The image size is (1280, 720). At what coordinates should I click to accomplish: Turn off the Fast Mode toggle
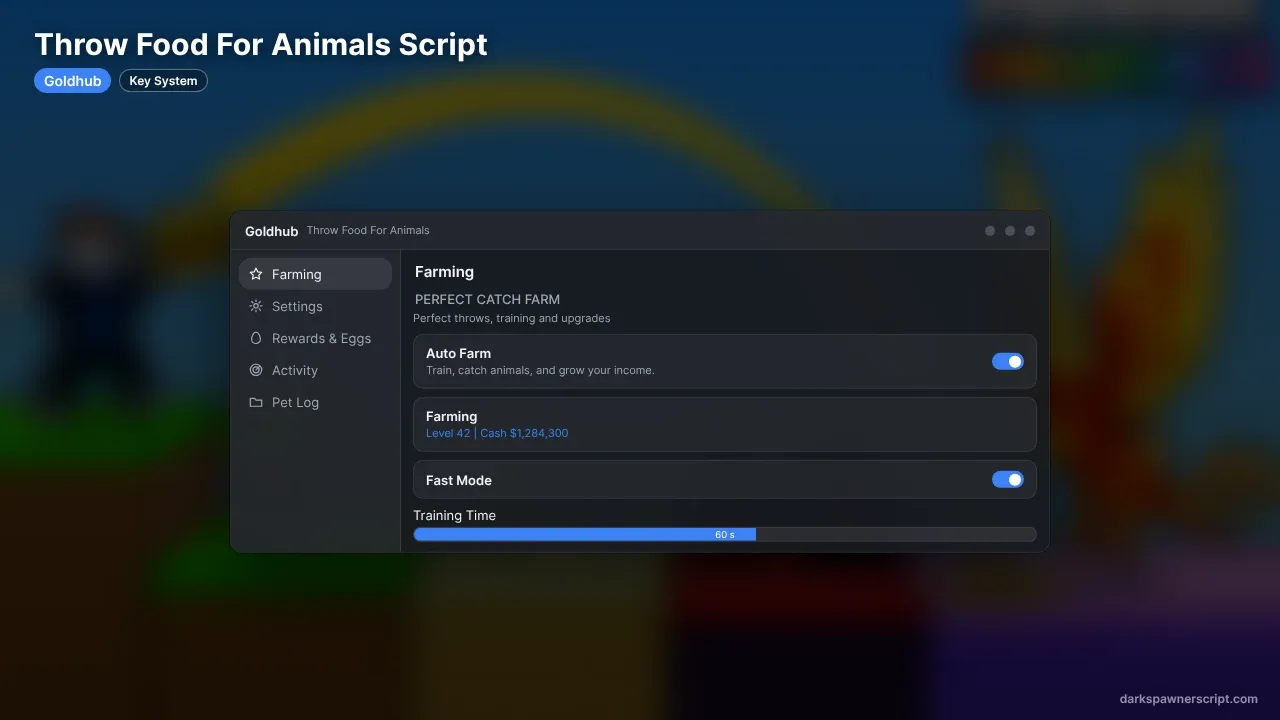[x=1008, y=480]
